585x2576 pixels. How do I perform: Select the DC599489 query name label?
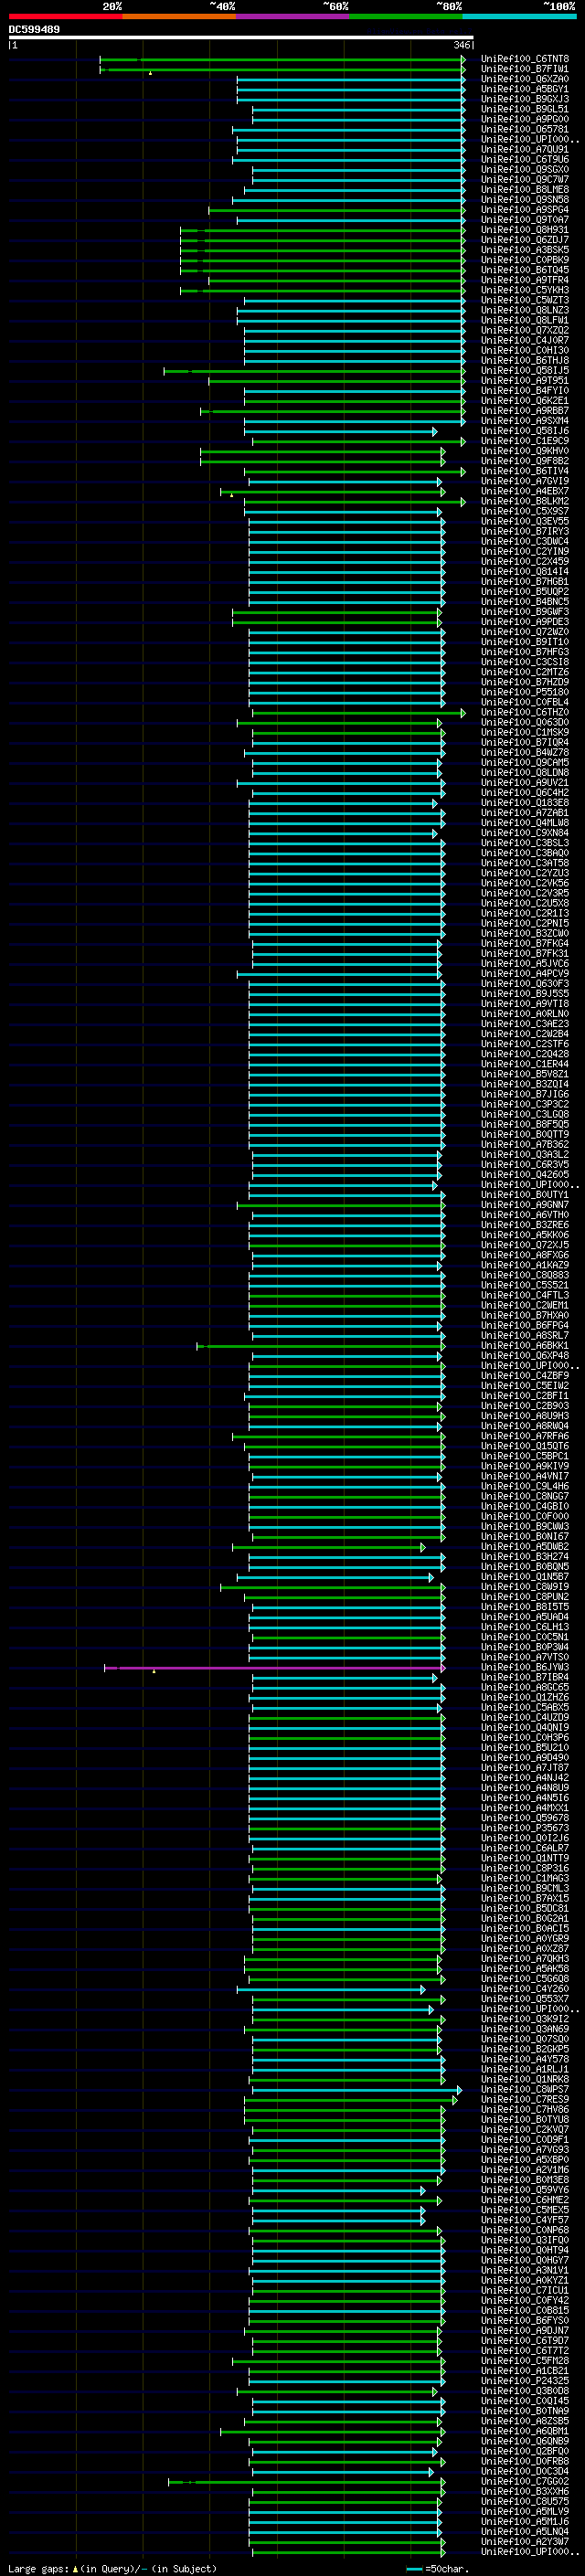pos(34,30)
